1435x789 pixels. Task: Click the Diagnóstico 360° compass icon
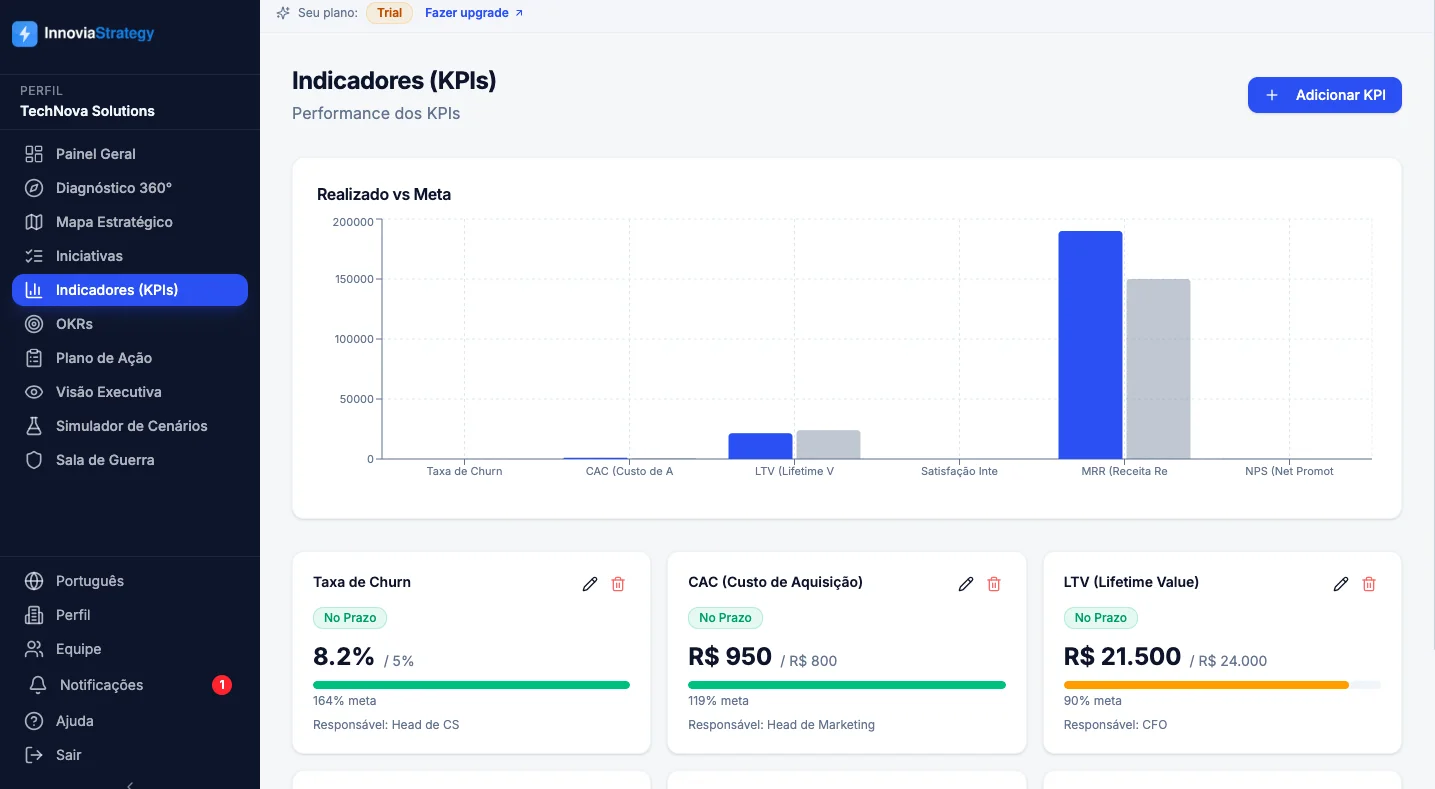click(34, 188)
